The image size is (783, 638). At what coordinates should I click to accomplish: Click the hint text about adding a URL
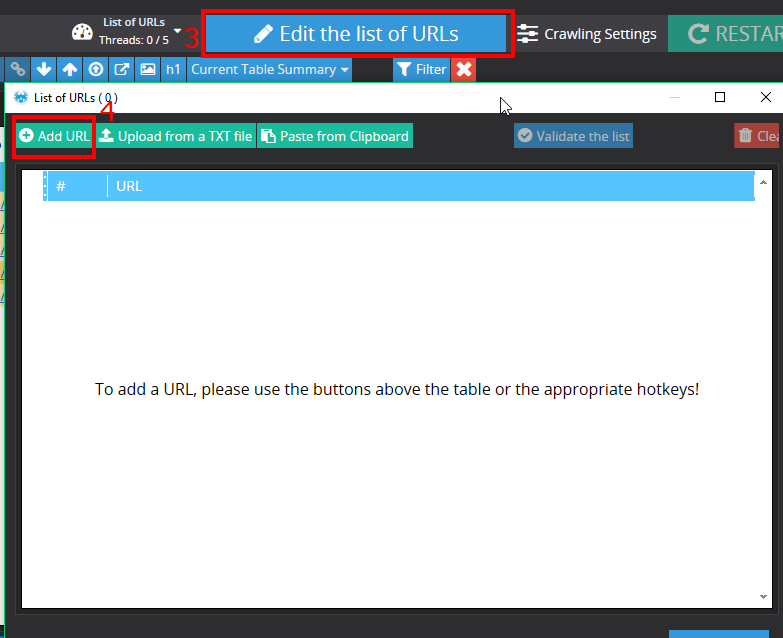(x=397, y=389)
